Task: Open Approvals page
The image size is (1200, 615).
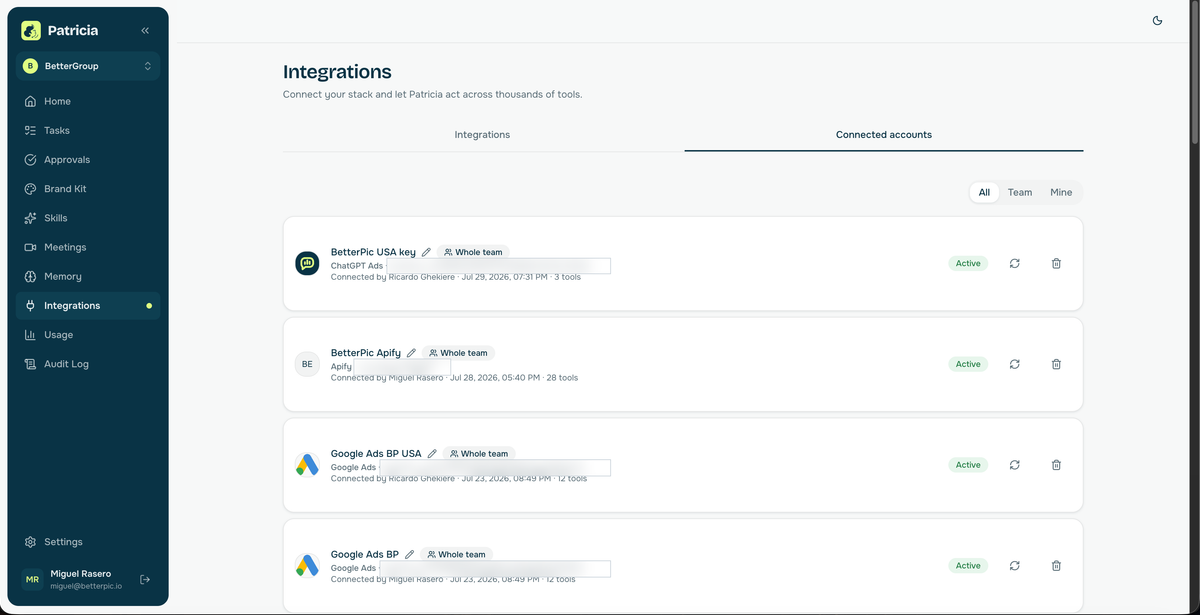Action: [88, 159]
